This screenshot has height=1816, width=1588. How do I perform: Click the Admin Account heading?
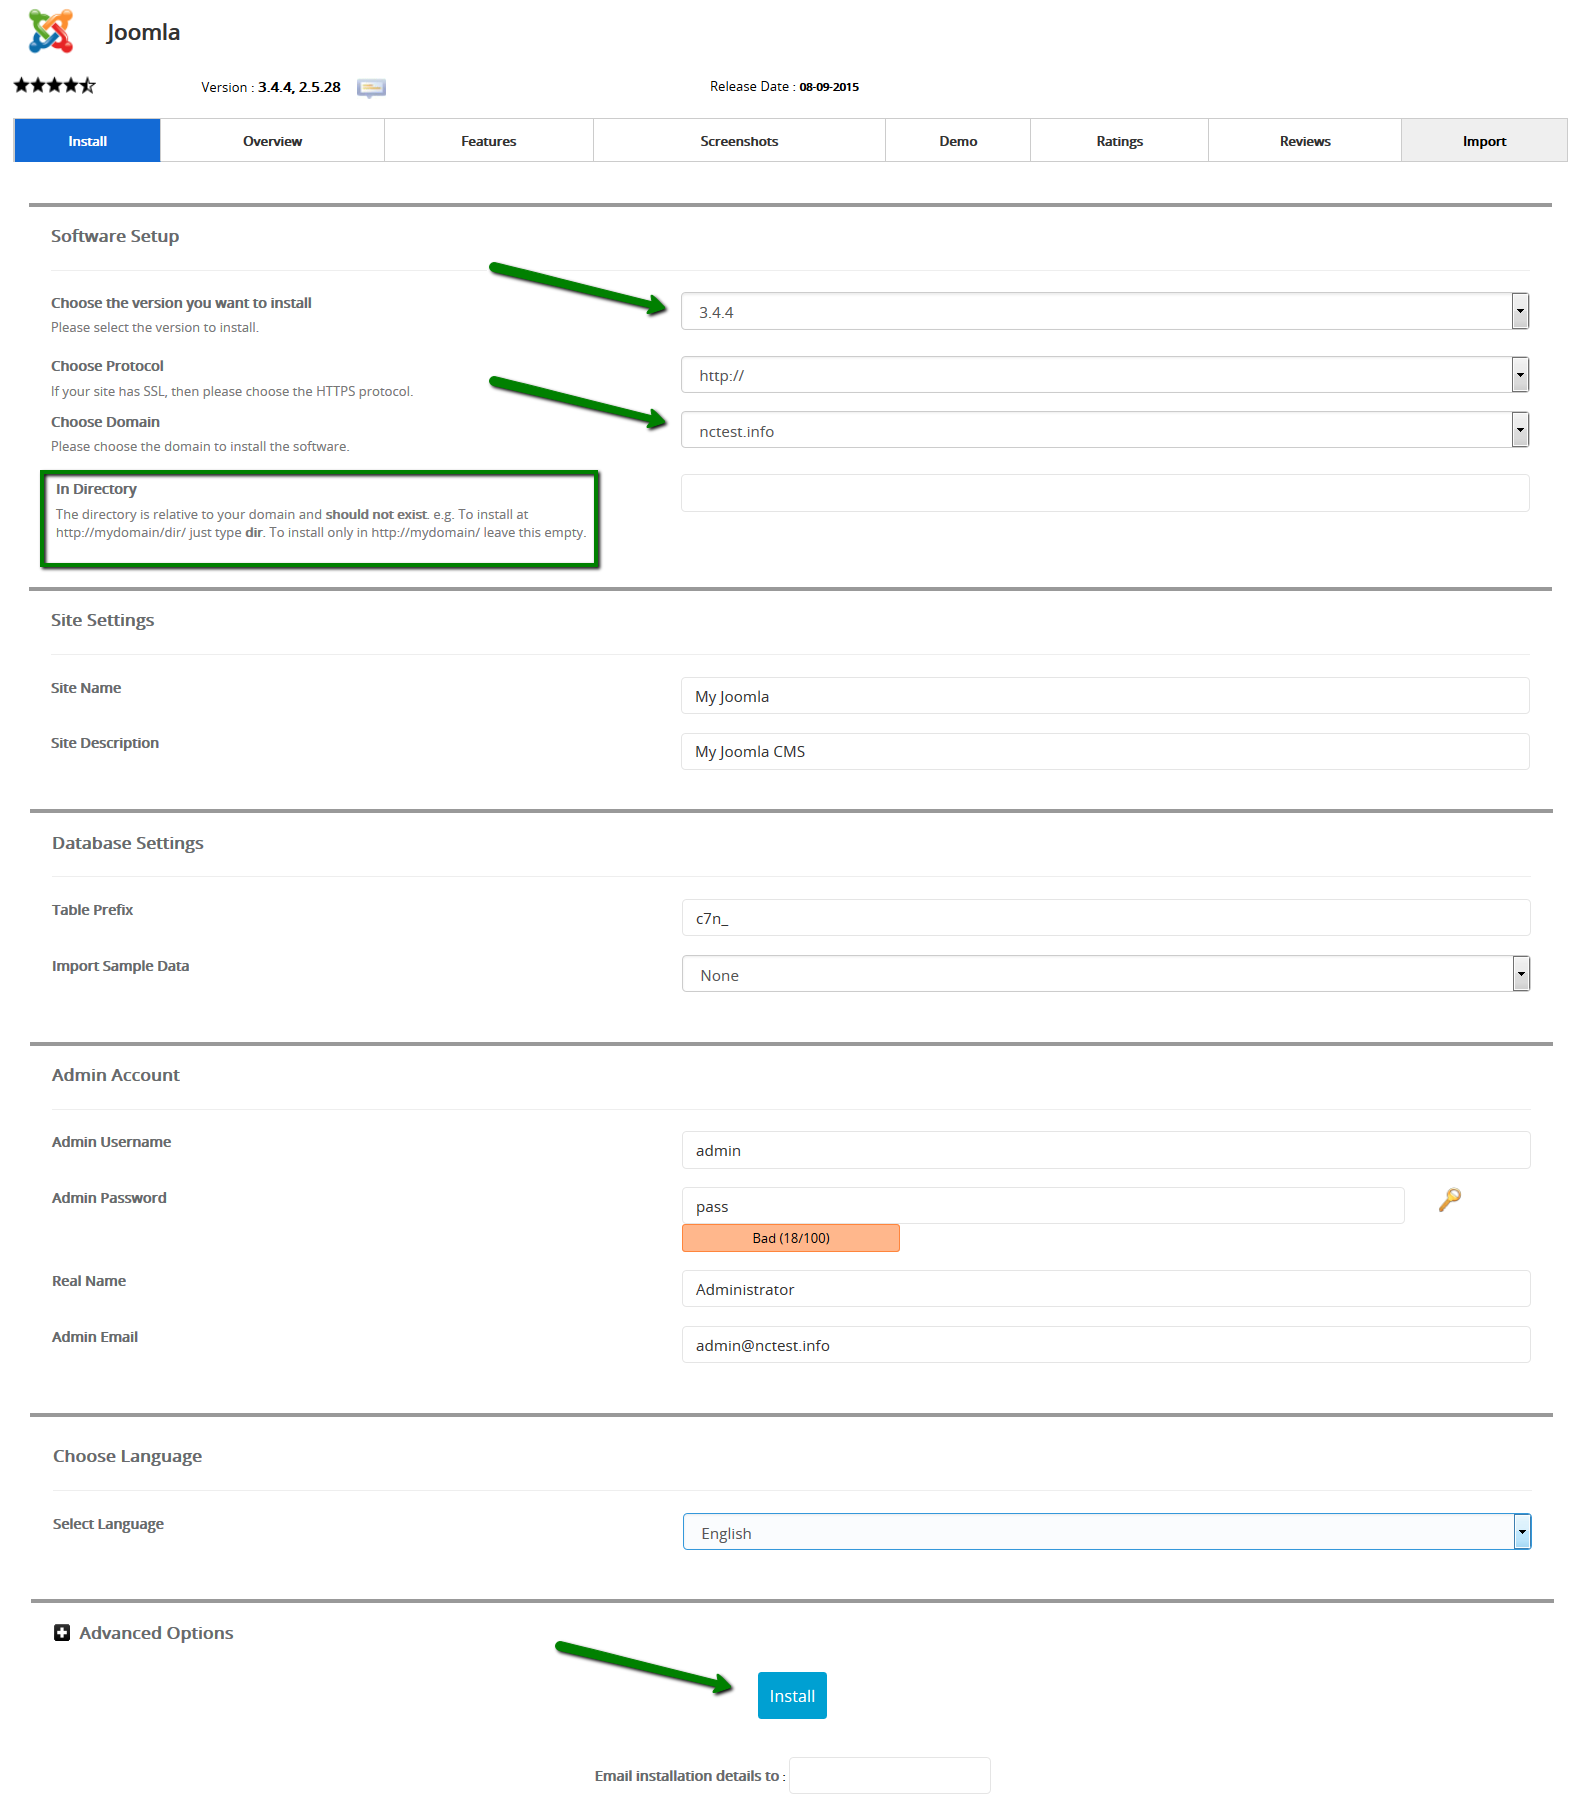point(116,1075)
